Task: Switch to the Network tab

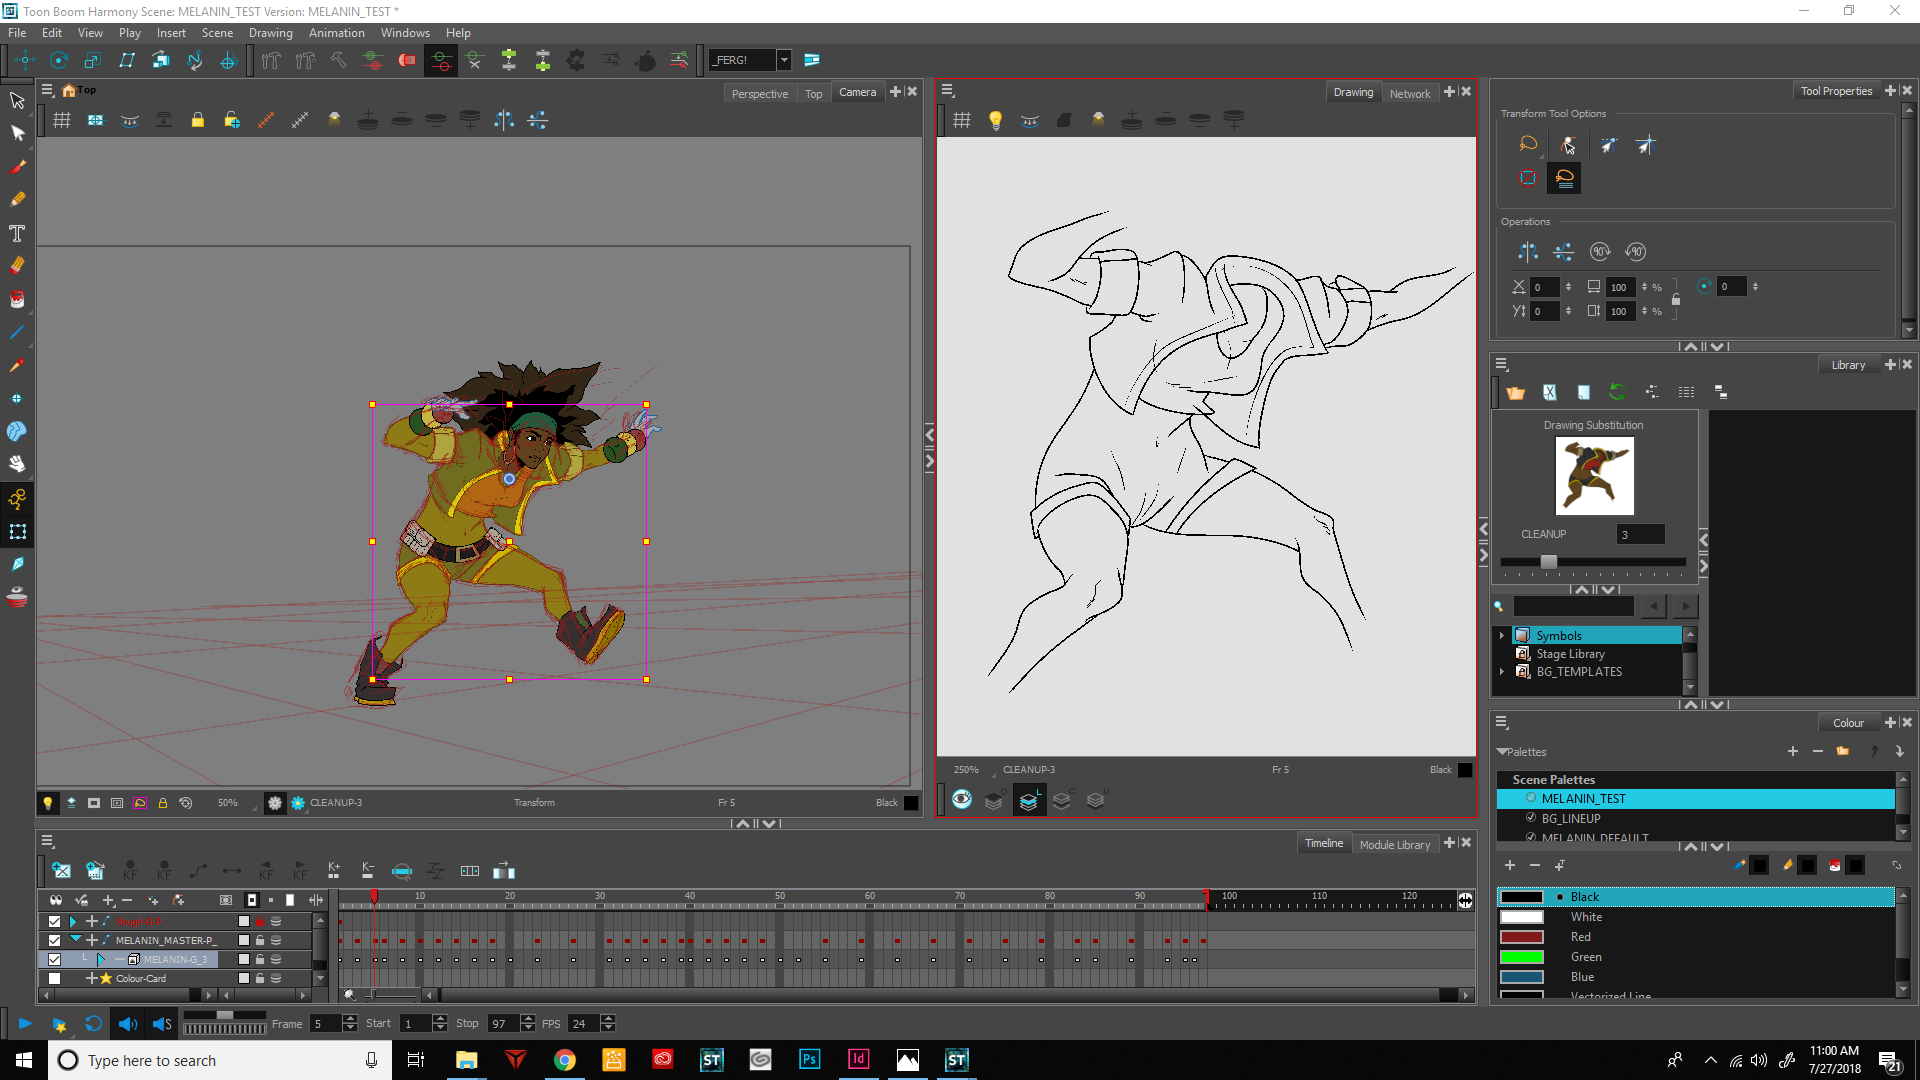Action: point(1409,93)
